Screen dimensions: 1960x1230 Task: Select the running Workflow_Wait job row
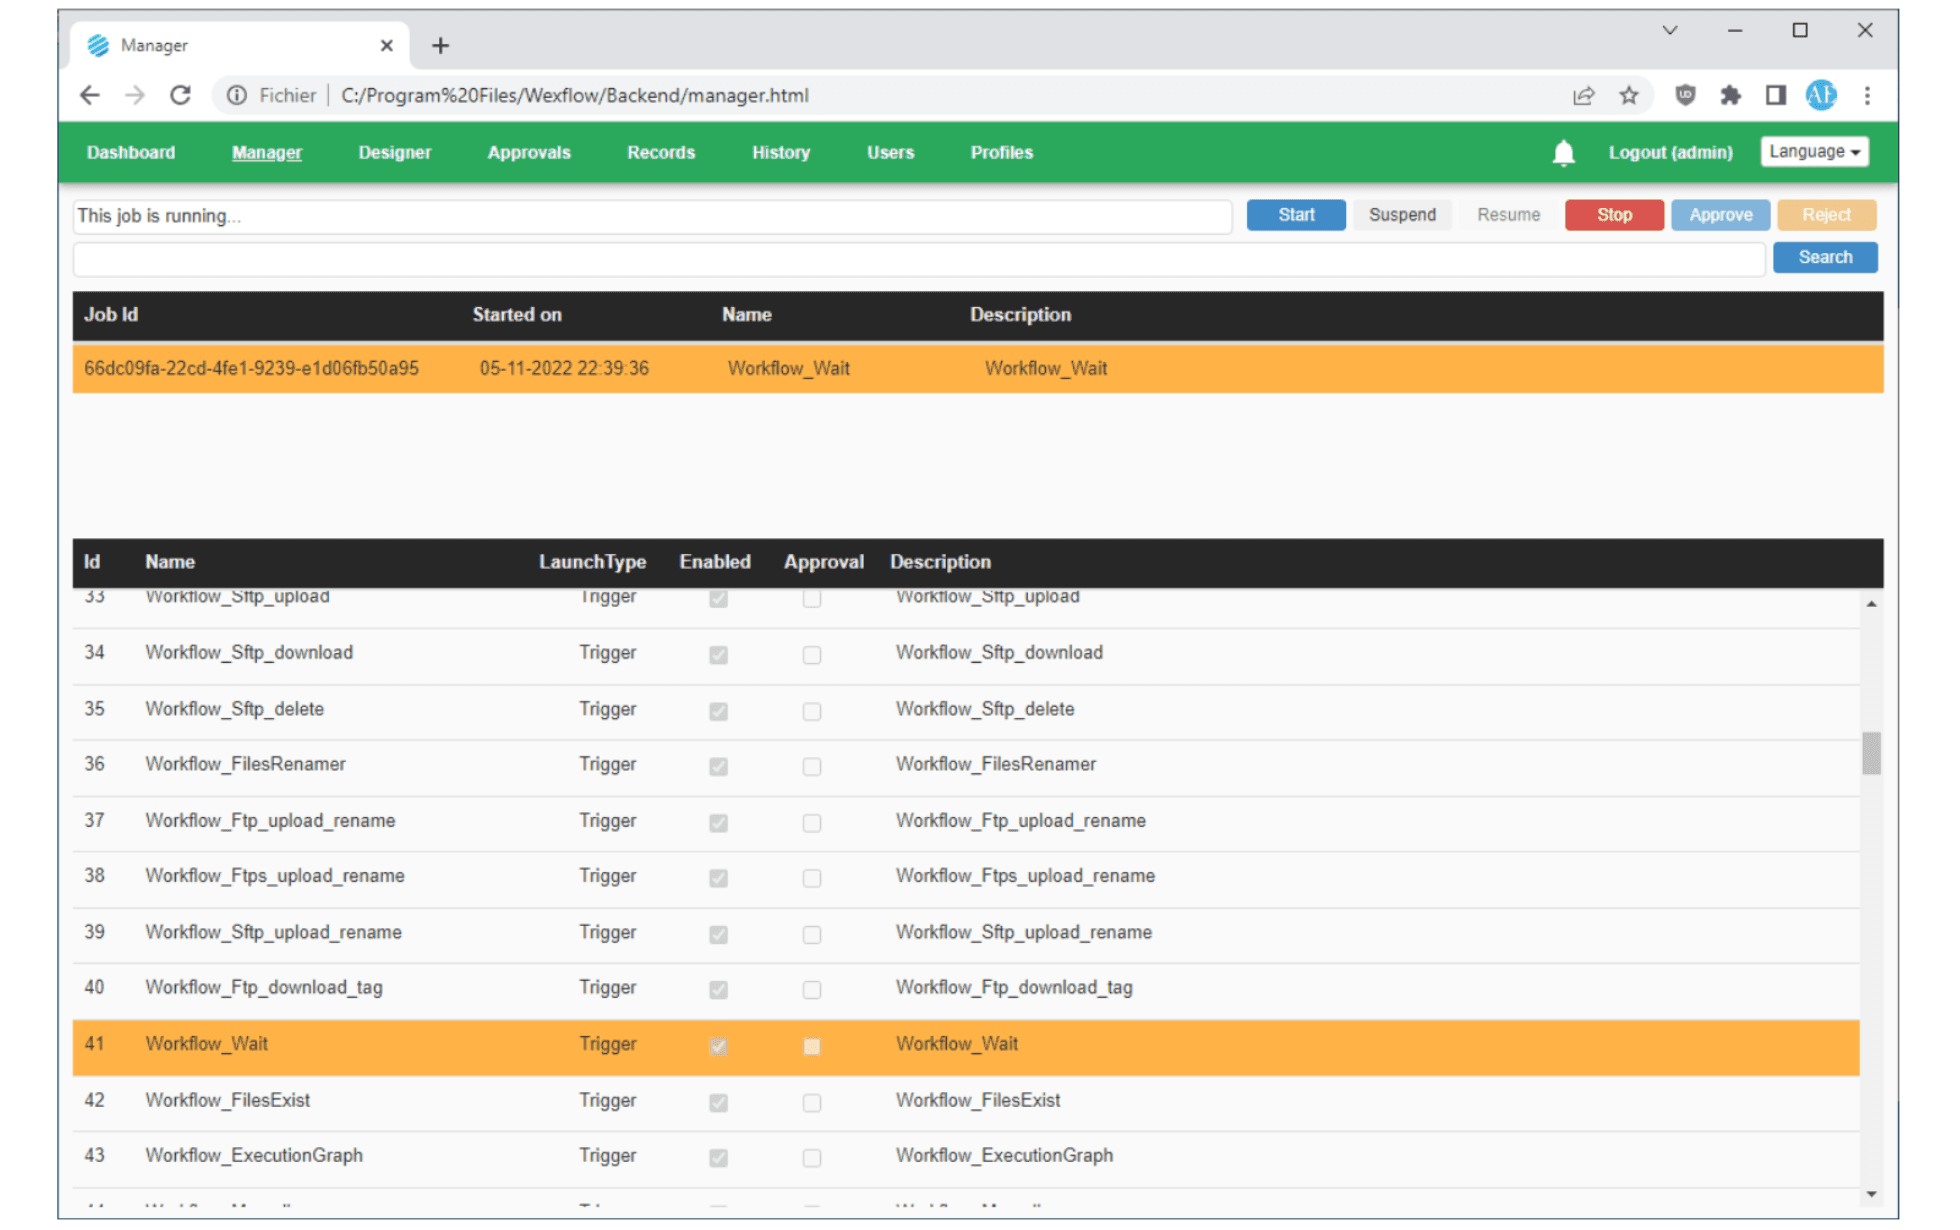(x=977, y=369)
